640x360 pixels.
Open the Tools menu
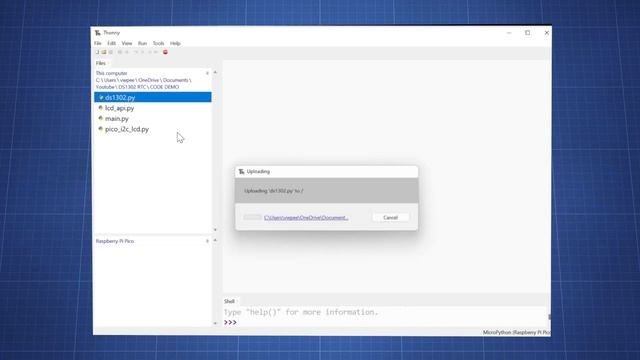(x=158, y=43)
